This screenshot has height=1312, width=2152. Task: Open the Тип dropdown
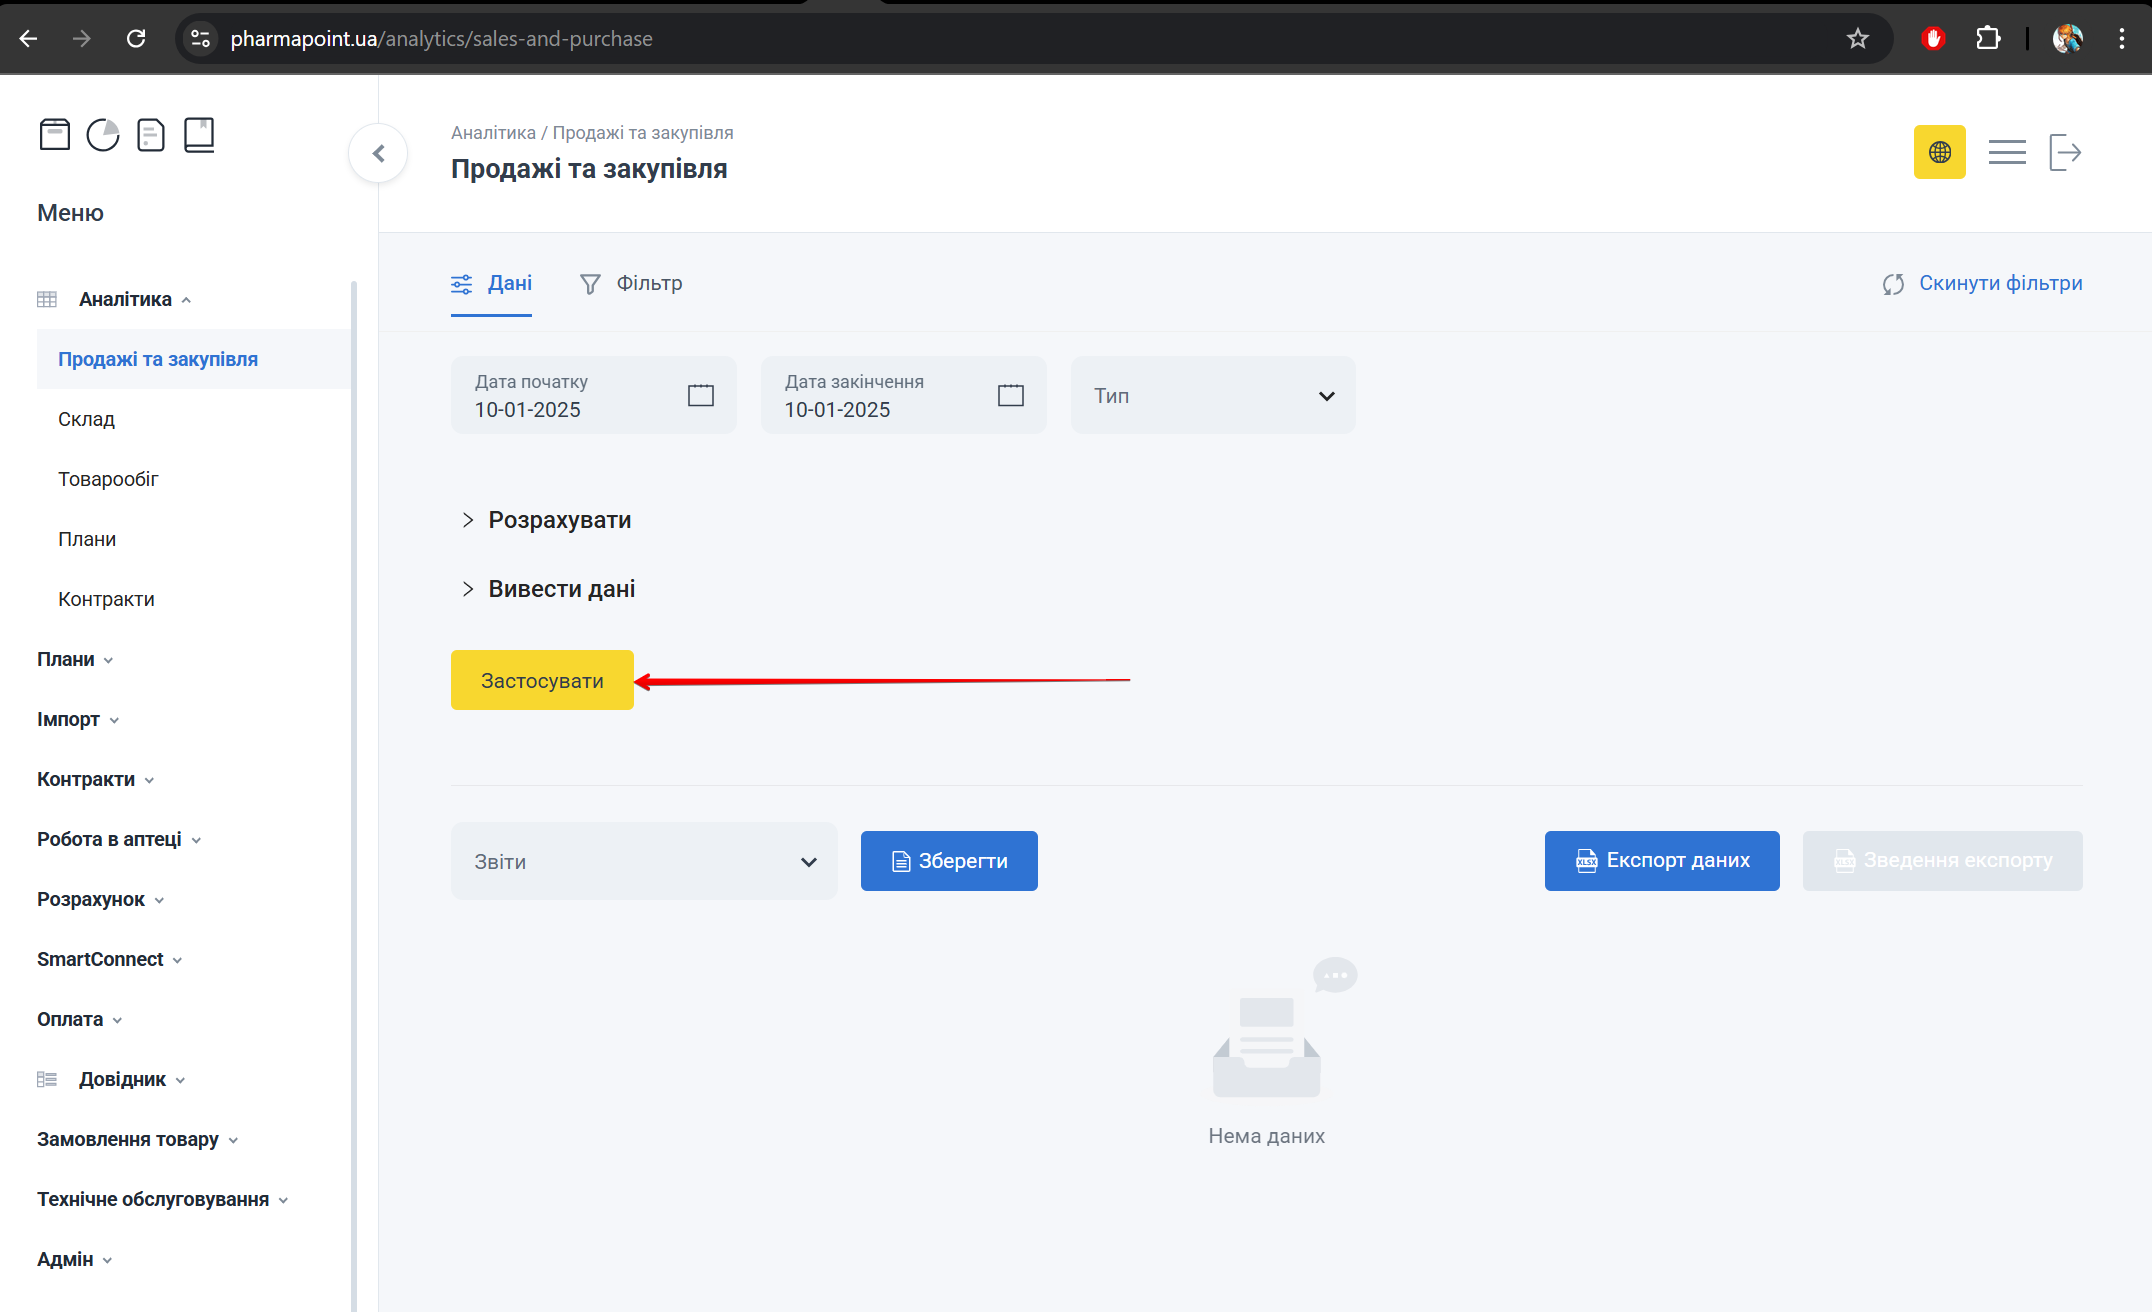pos(1212,395)
